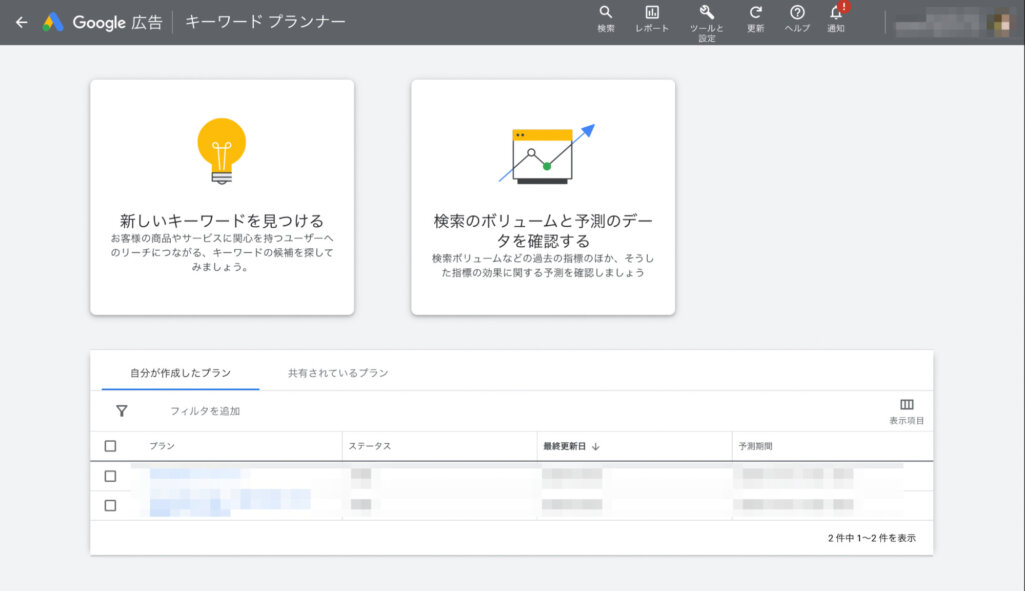
Task: Open the 新しいキーワードを見つける card
Action: pos(222,197)
